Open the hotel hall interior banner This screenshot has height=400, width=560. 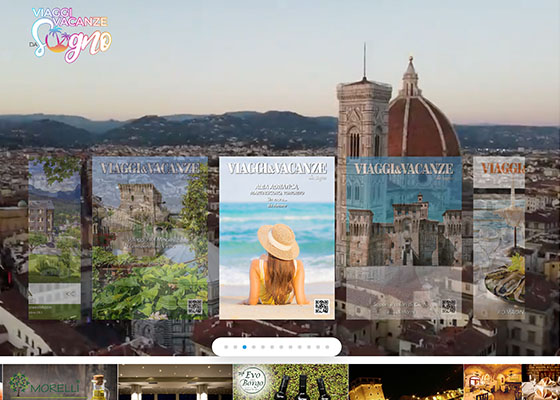tap(175, 382)
